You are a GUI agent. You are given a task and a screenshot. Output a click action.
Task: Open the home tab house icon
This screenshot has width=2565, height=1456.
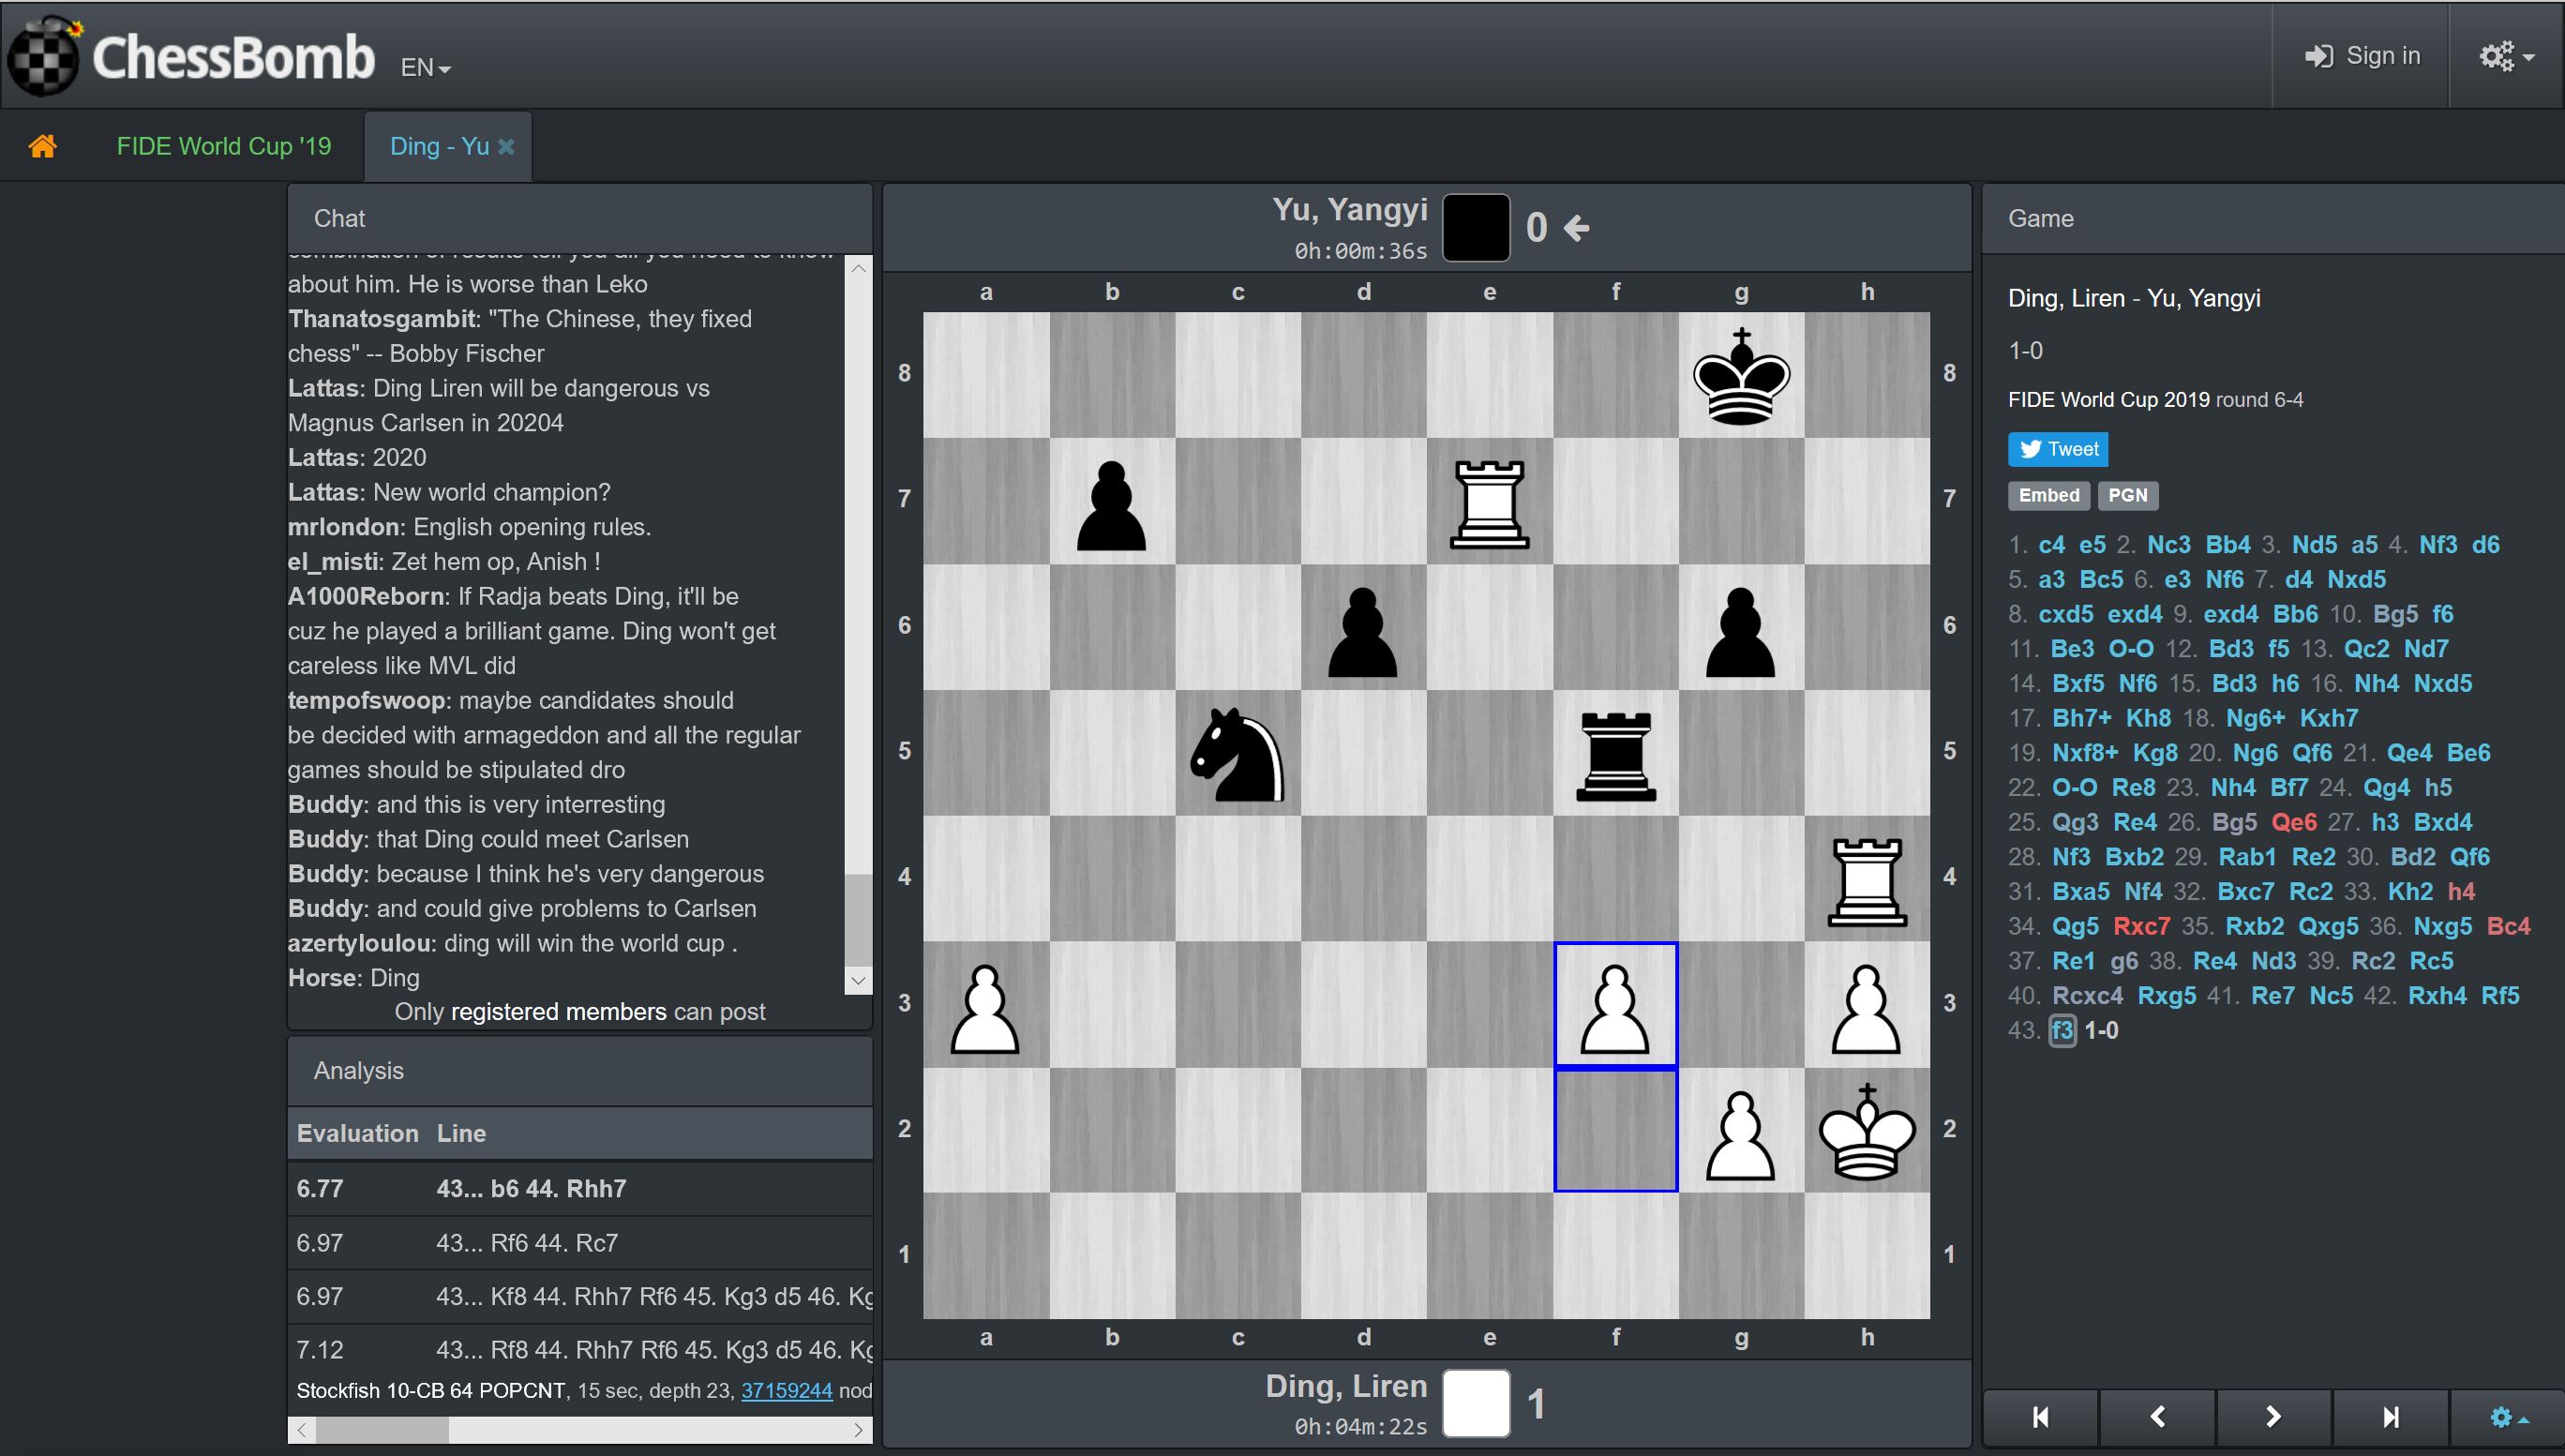tap(44, 145)
